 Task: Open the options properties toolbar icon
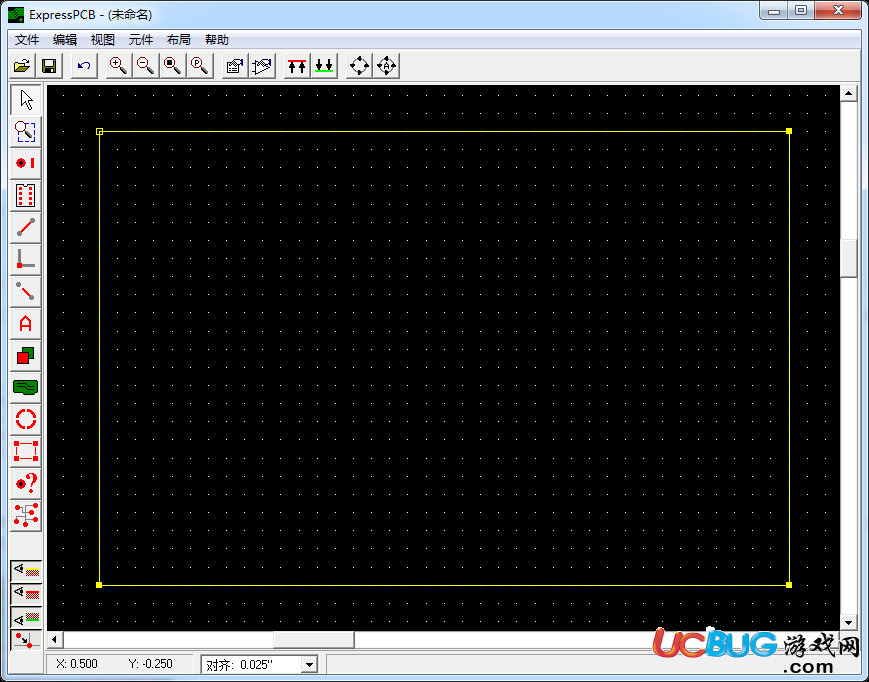[x=235, y=66]
